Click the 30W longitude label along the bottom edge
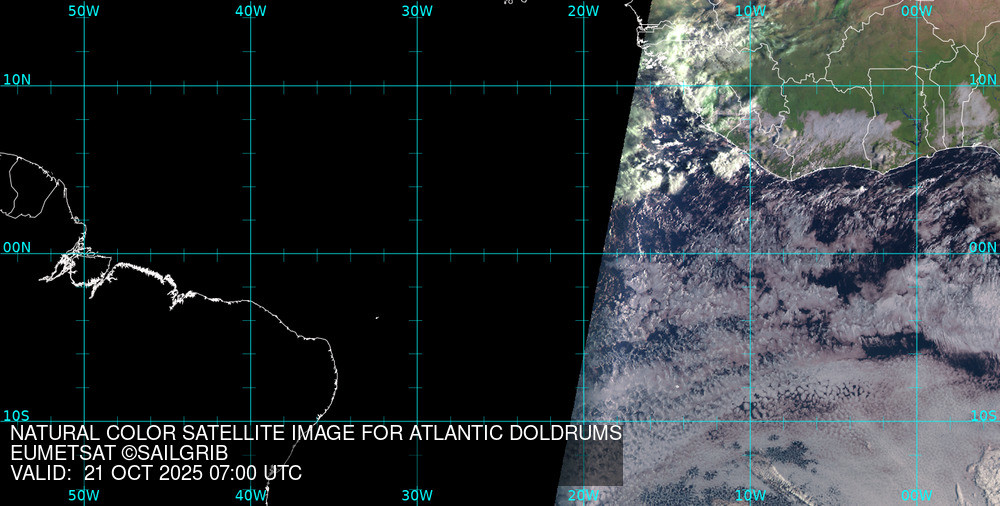This screenshot has height=506, width=1000. pyautogui.click(x=417, y=495)
